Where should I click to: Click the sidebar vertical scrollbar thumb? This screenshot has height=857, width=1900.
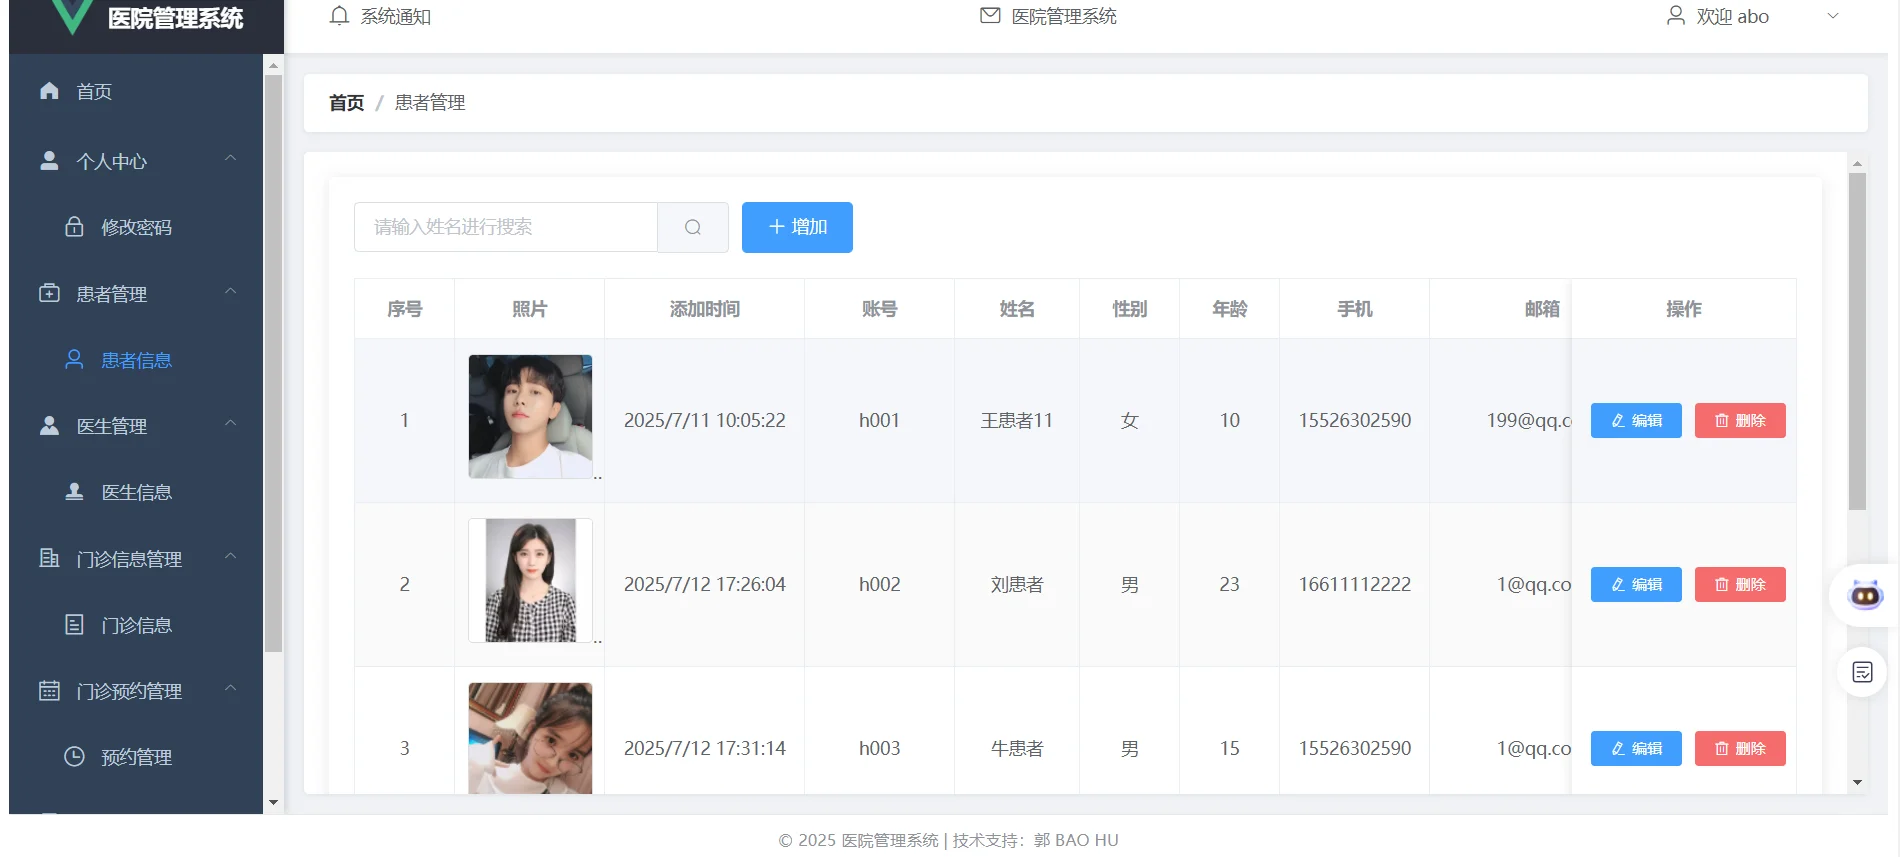273,364
